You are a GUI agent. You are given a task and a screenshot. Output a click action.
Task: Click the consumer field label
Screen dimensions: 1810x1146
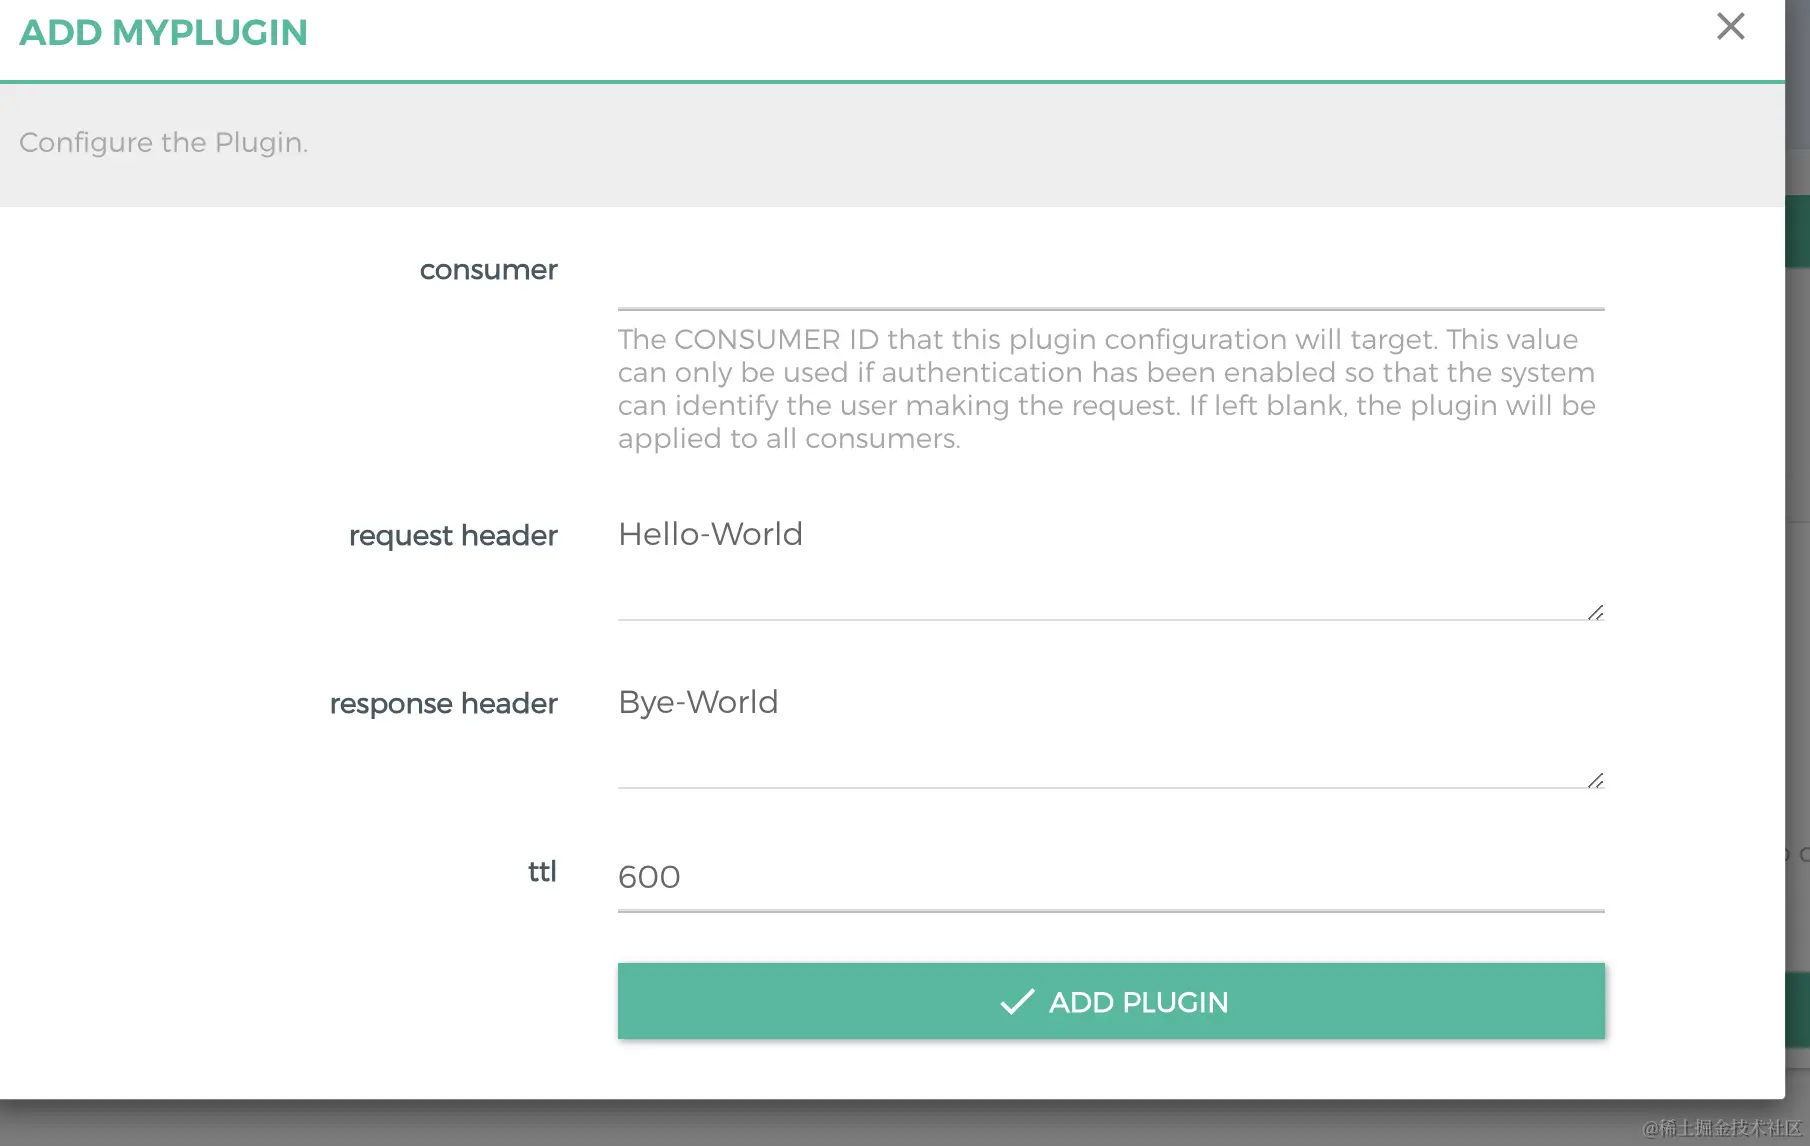click(x=488, y=270)
